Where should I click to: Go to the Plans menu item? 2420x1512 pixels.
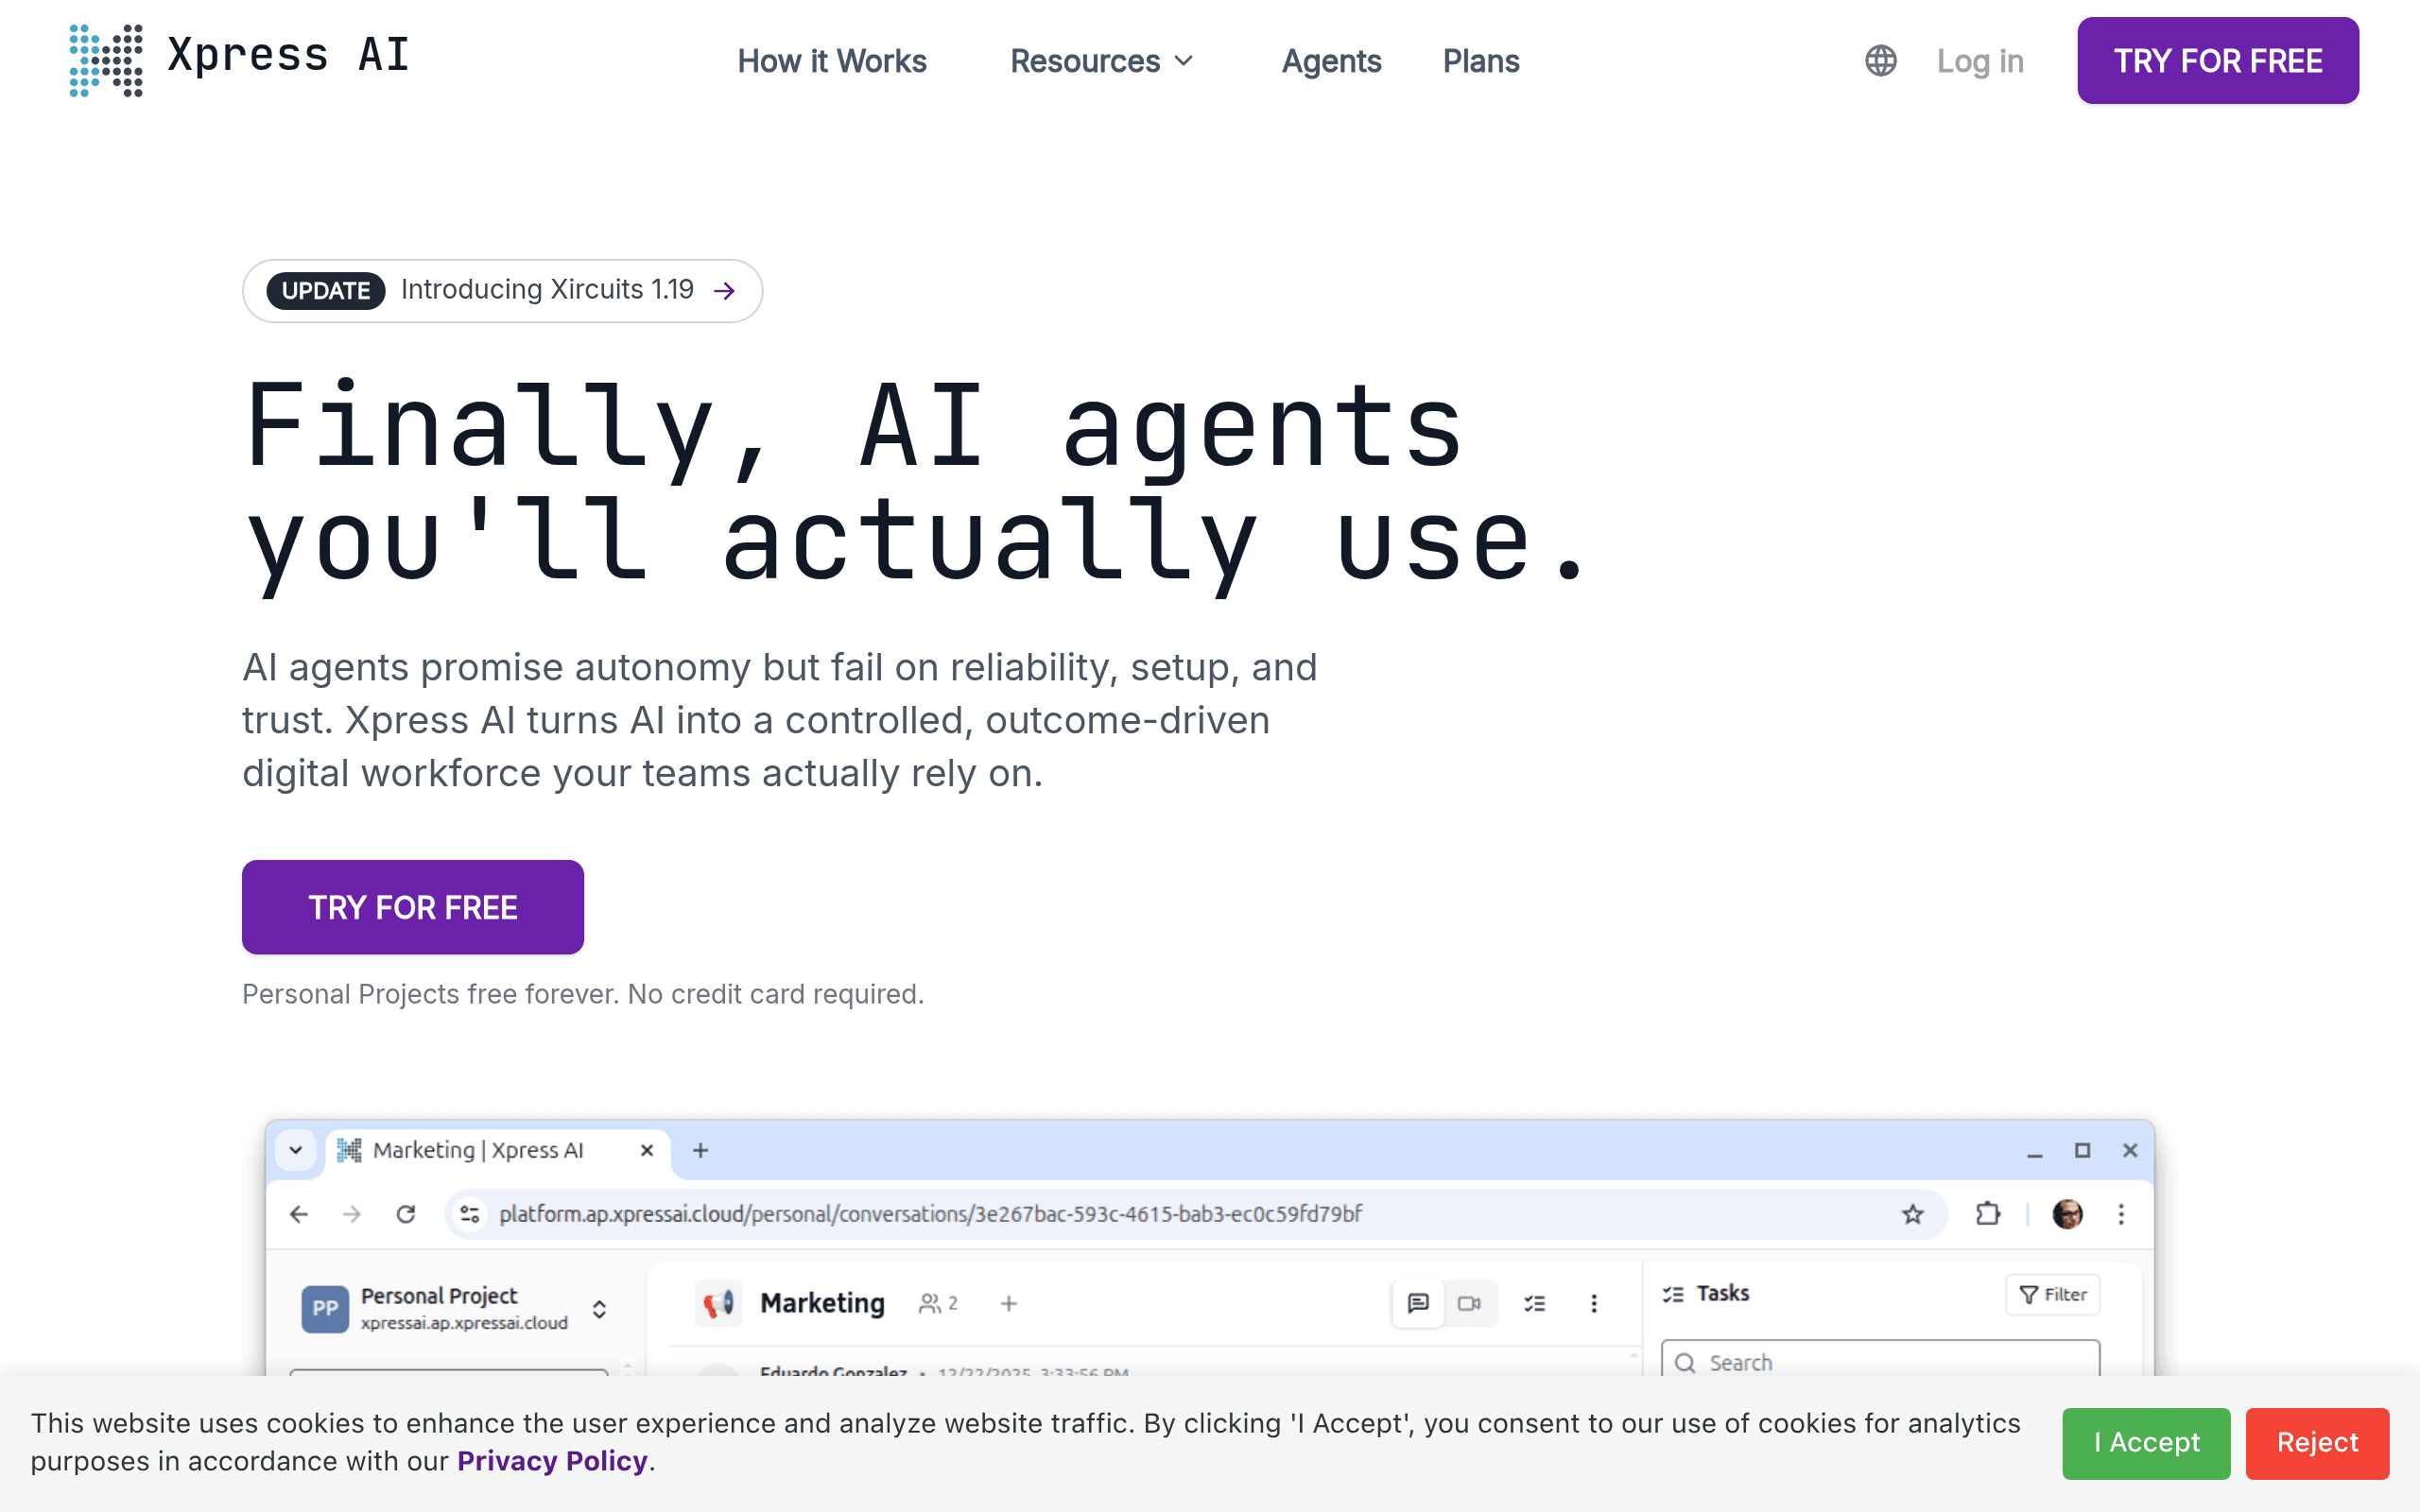[x=1481, y=61]
